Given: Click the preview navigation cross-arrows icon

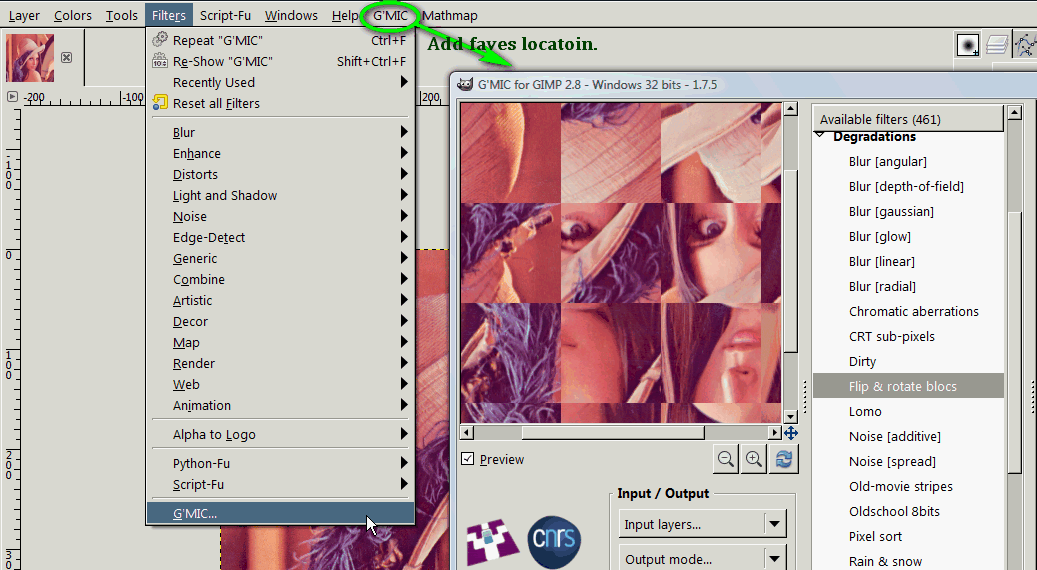Looking at the screenshot, I should (x=791, y=433).
